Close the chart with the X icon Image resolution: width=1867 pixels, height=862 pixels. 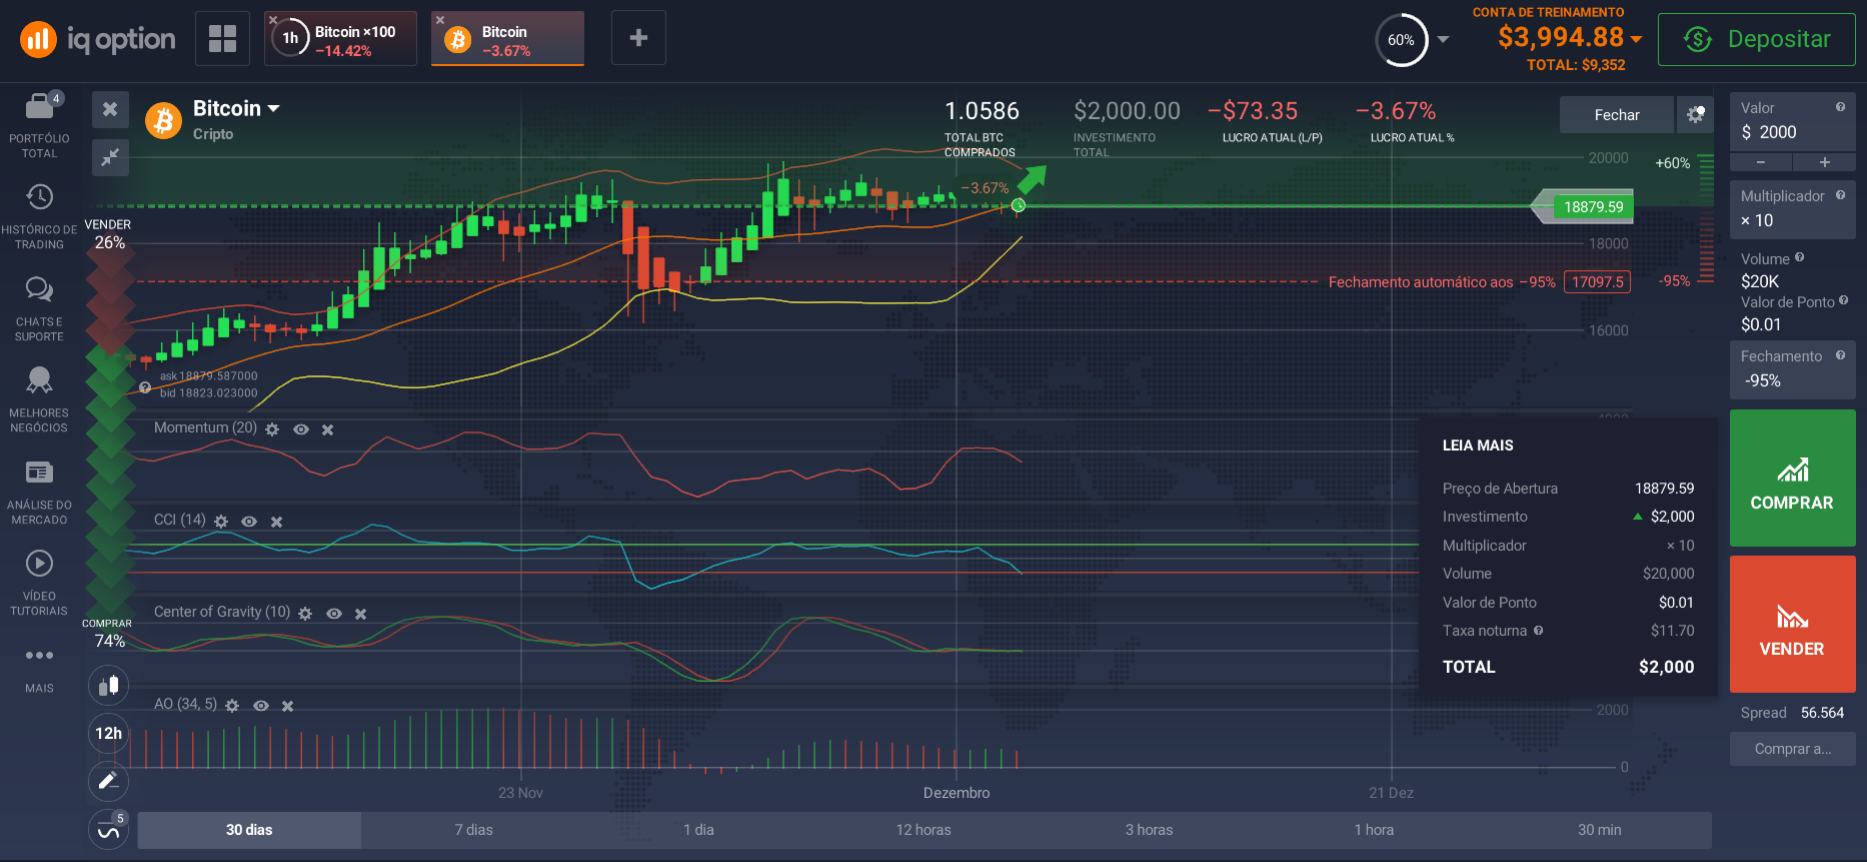[x=110, y=109]
